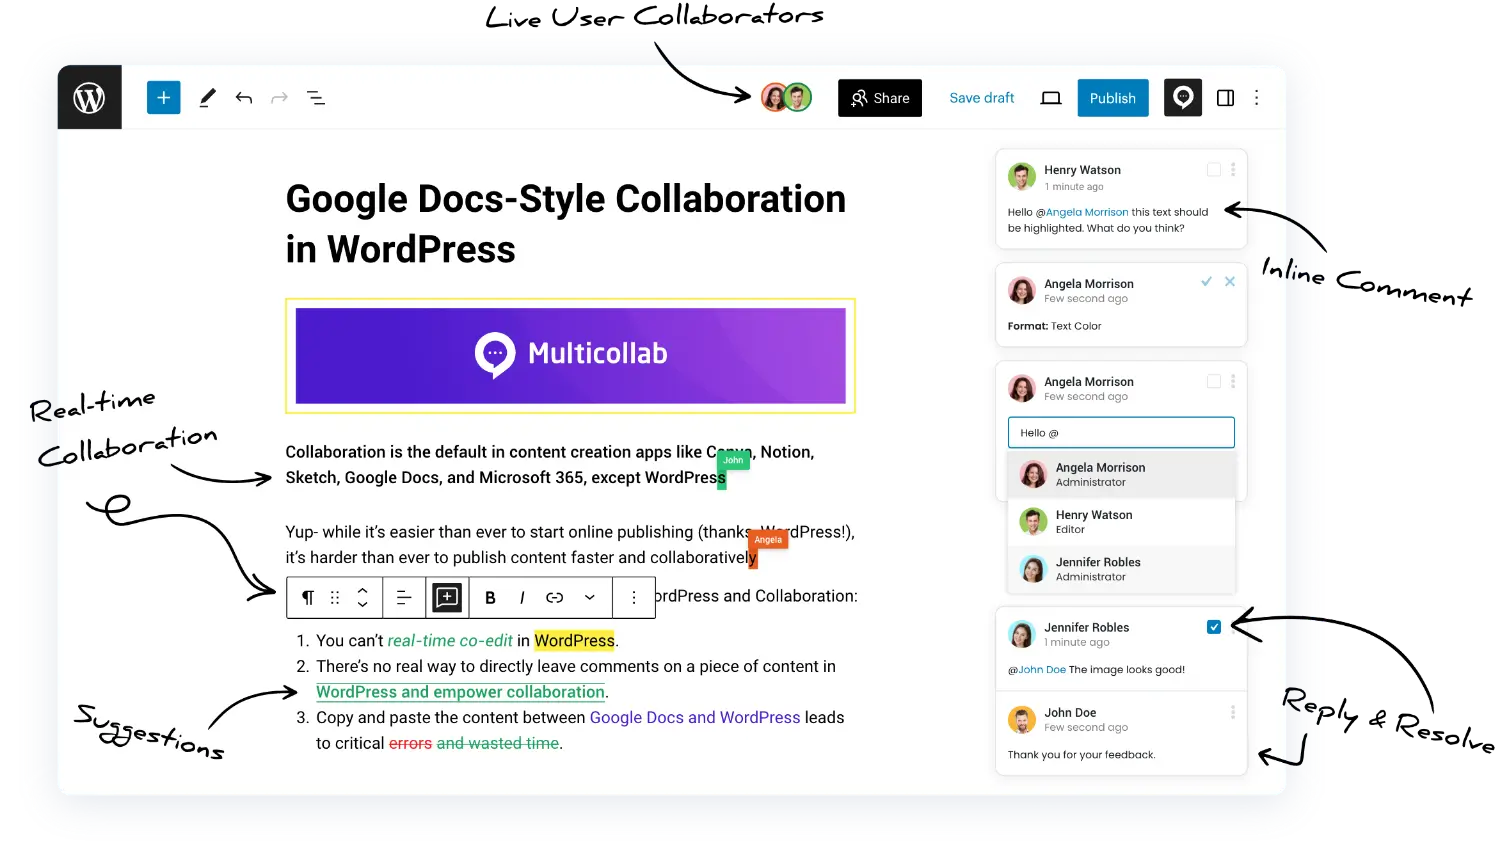Click the post title heading

[566, 224]
